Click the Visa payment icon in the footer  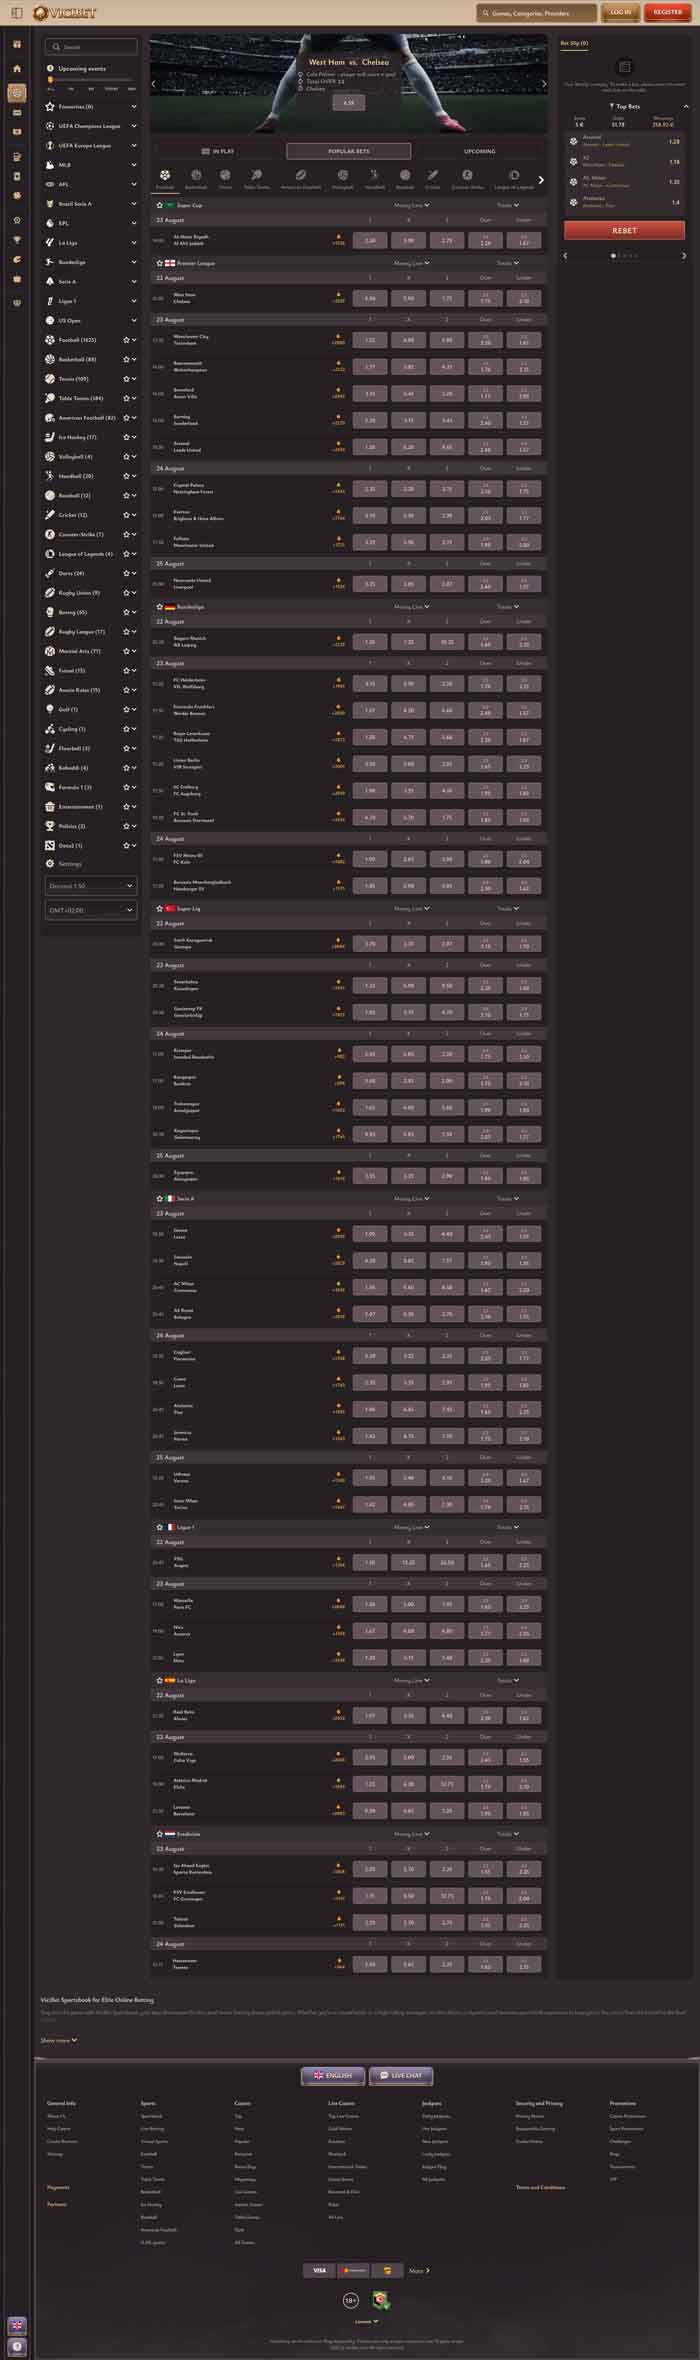319,2270
